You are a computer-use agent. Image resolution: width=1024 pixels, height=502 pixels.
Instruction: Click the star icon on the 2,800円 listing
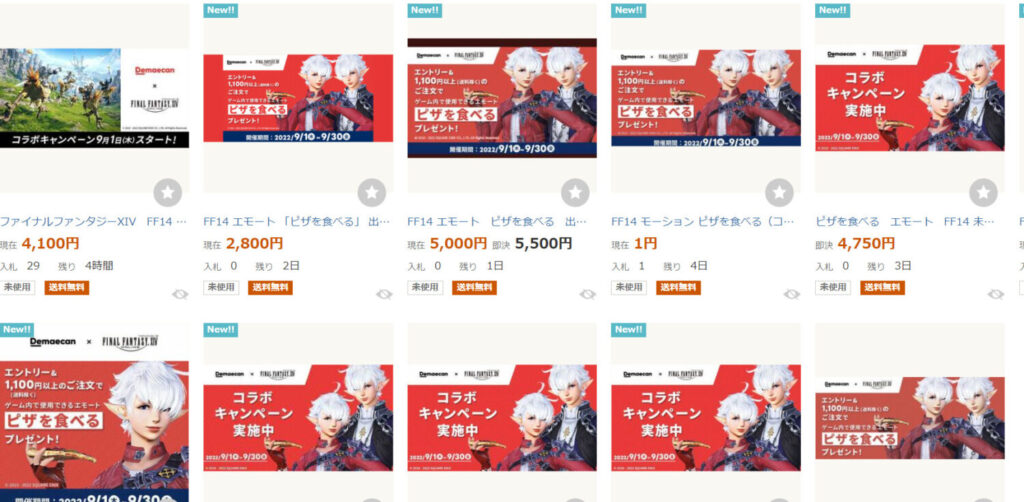[x=372, y=193]
